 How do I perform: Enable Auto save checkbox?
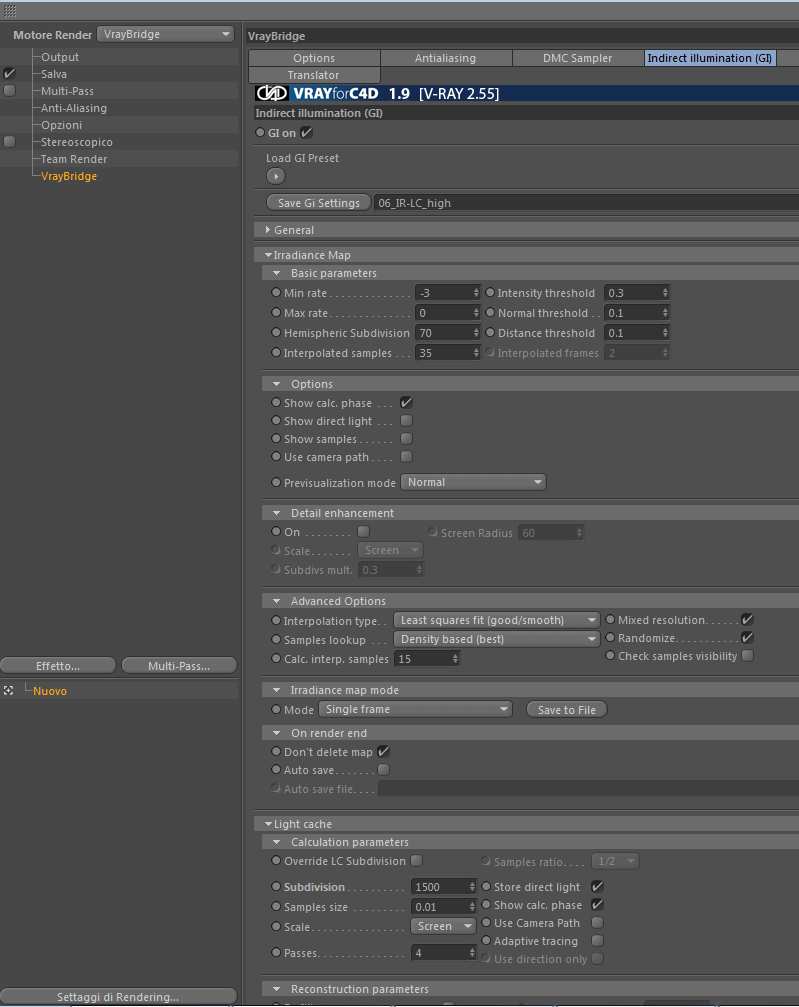click(x=383, y=769)
